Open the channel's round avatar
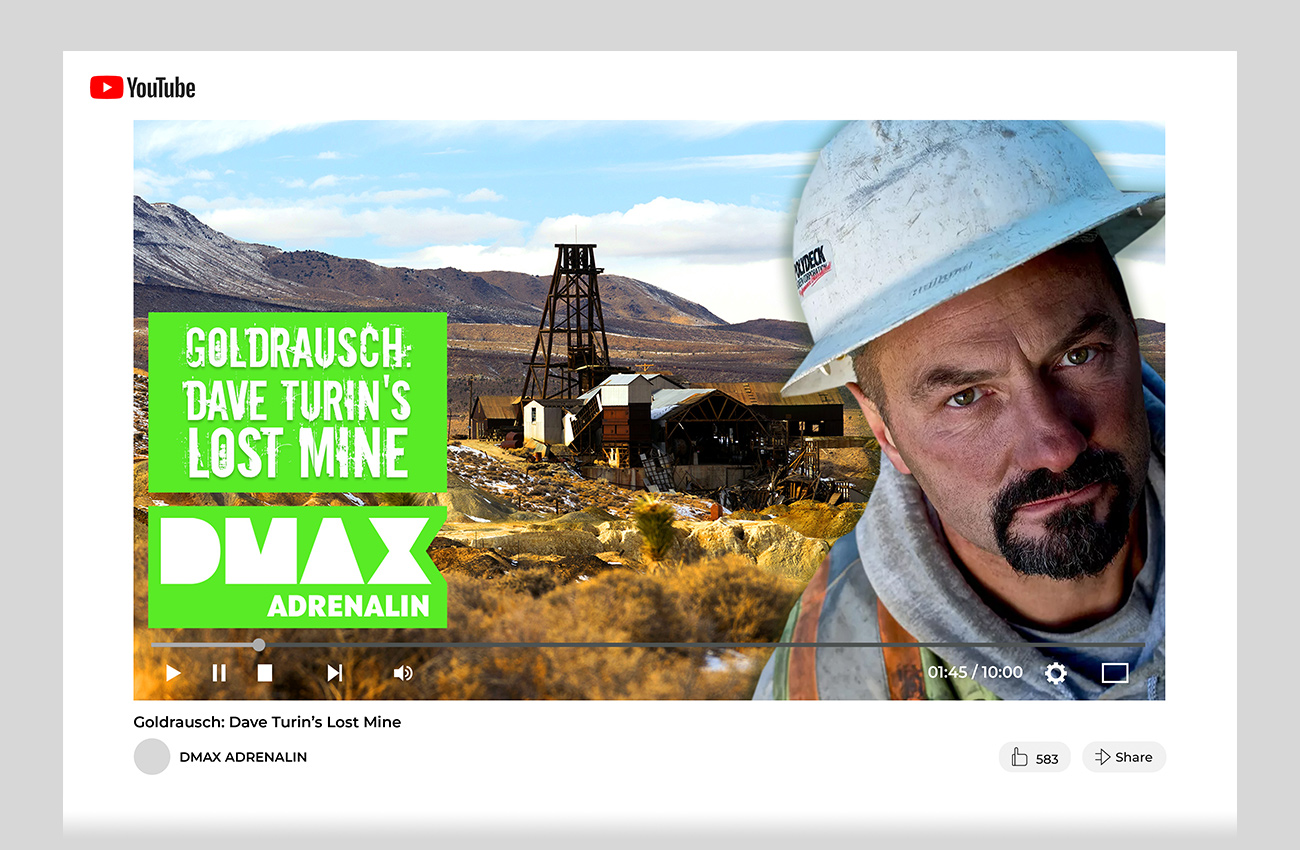 click(152, 757)
